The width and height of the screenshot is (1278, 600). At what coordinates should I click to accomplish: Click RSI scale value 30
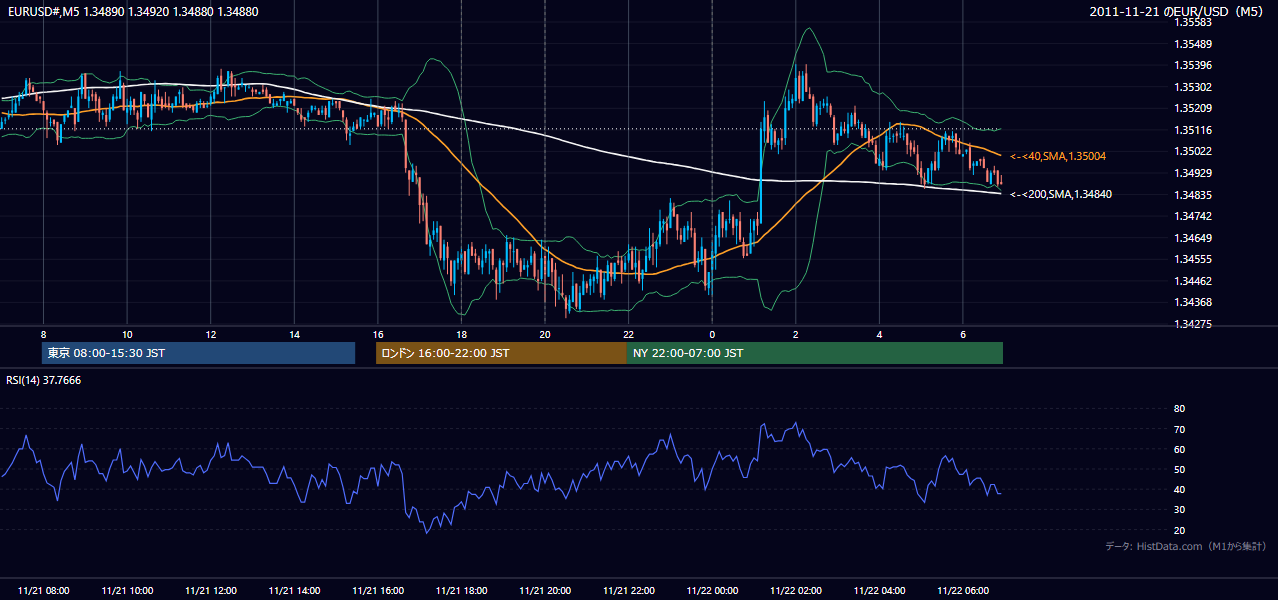(x=1179, y=510)
